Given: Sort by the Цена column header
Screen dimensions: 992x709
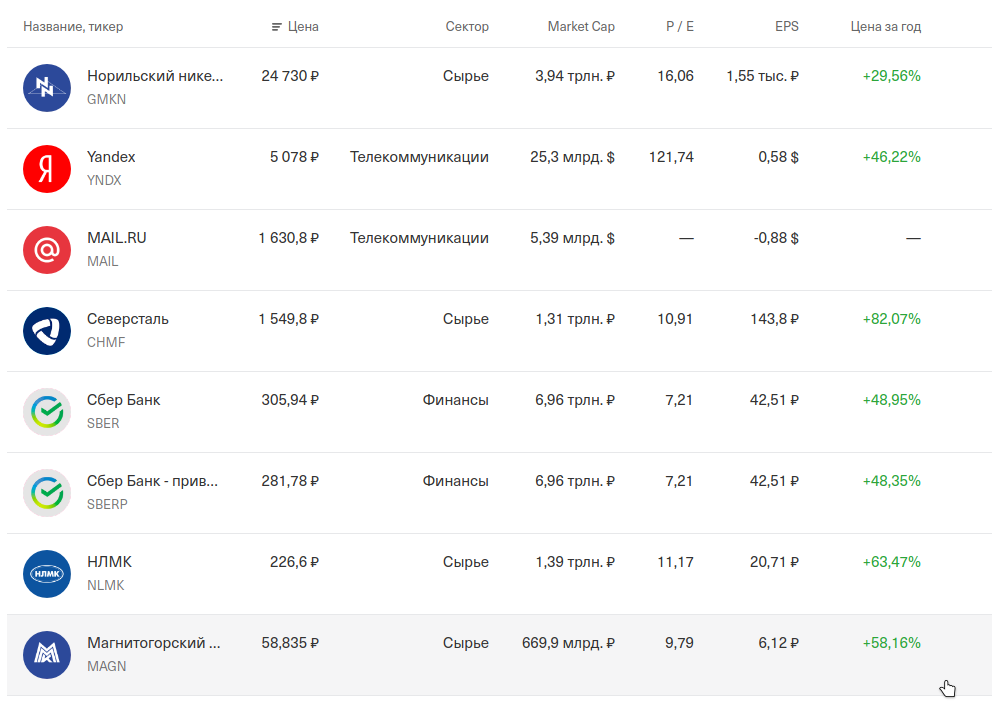Looking at the screenshot, I should [x=303, y=27].
